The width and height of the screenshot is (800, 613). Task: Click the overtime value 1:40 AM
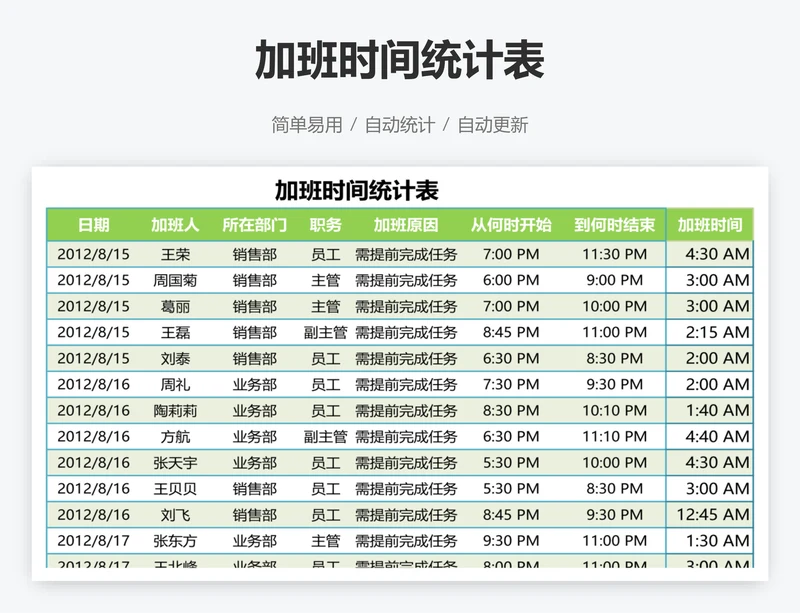click(x=717, y=410)
